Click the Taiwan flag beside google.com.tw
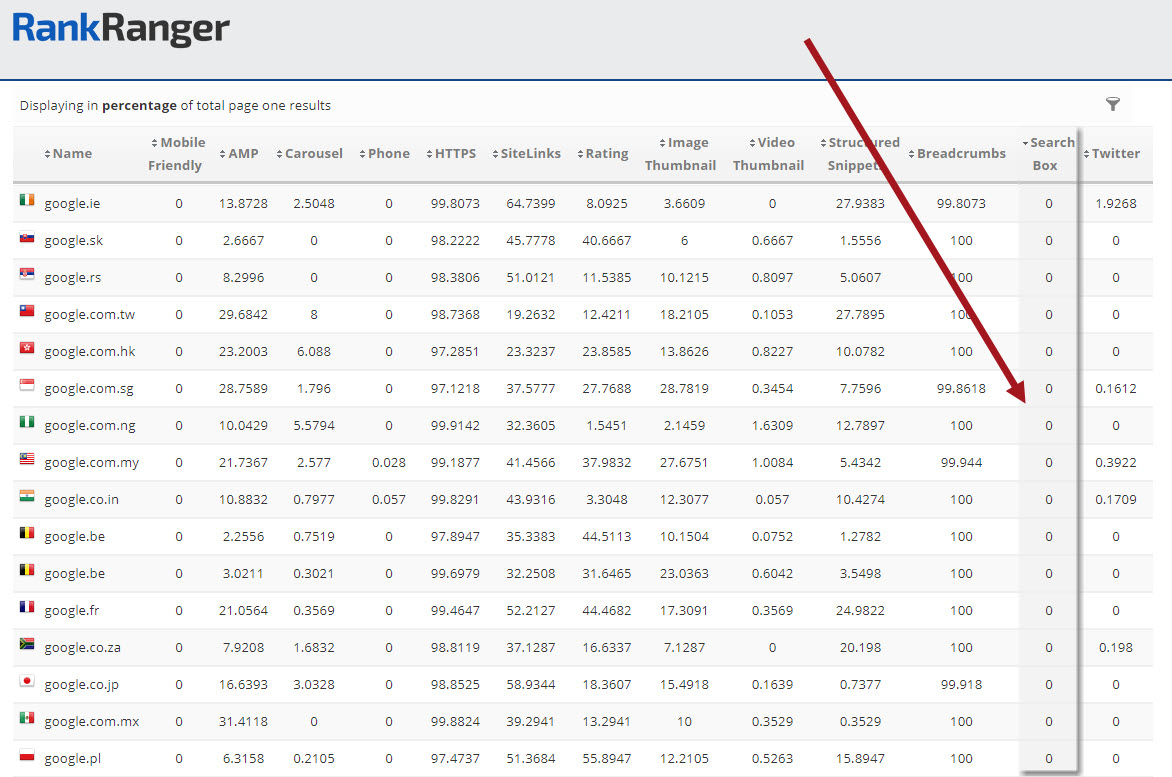This screenshot has height=777, width=1172. point(27,312)
